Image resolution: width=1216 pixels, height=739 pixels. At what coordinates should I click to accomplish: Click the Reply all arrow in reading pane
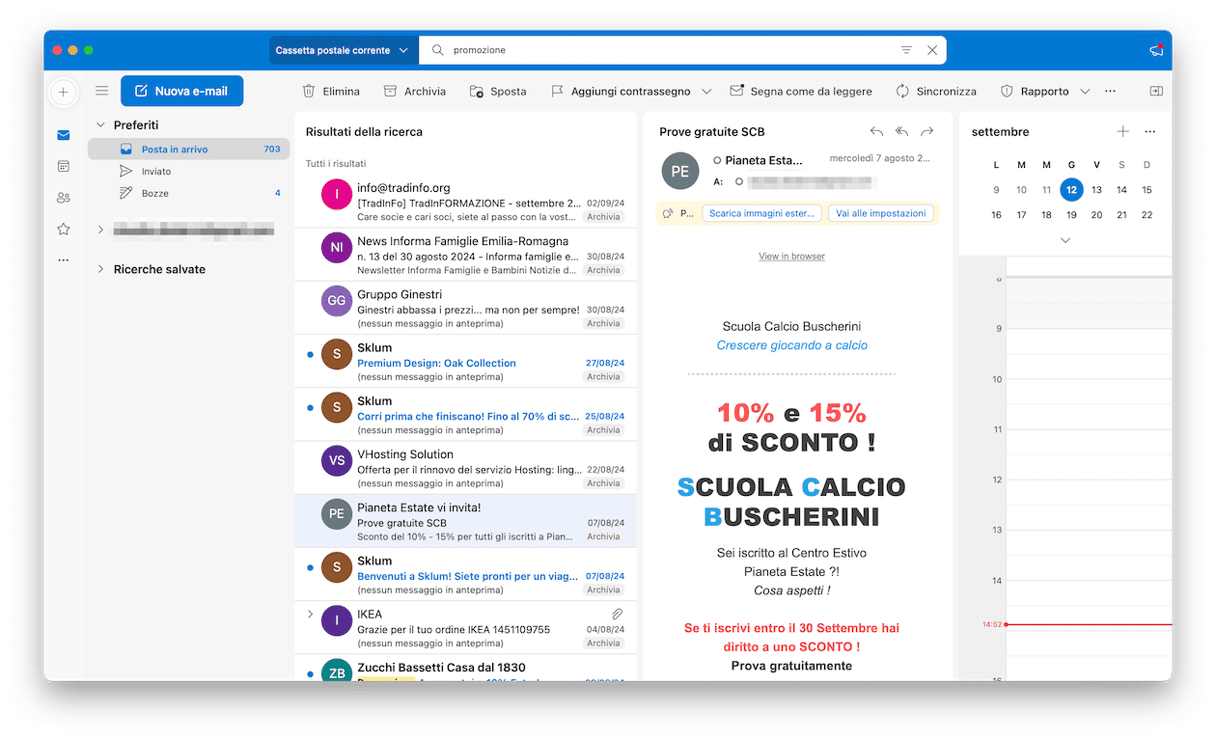click(902, 132)
